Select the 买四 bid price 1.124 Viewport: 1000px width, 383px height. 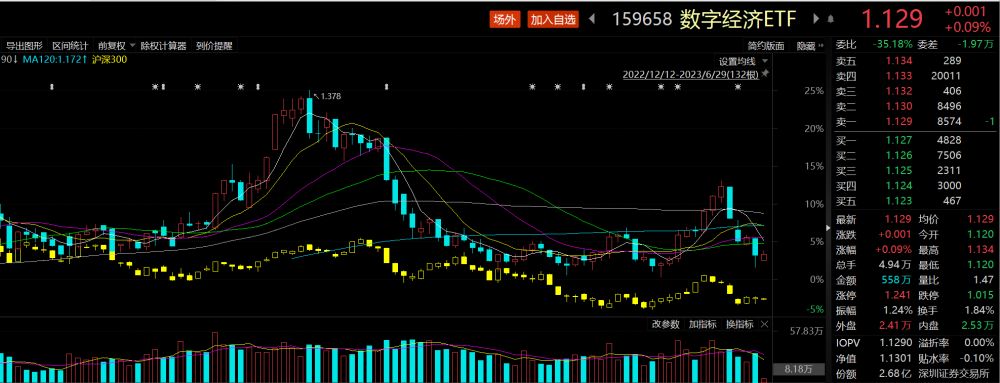click(900, 186)
